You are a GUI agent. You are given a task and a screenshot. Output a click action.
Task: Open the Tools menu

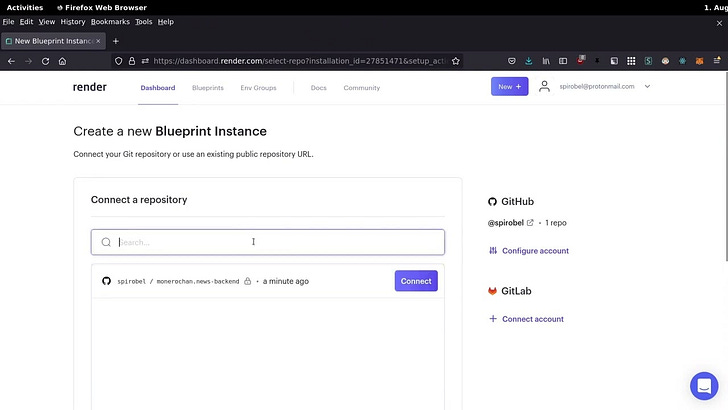click(143, 22)
